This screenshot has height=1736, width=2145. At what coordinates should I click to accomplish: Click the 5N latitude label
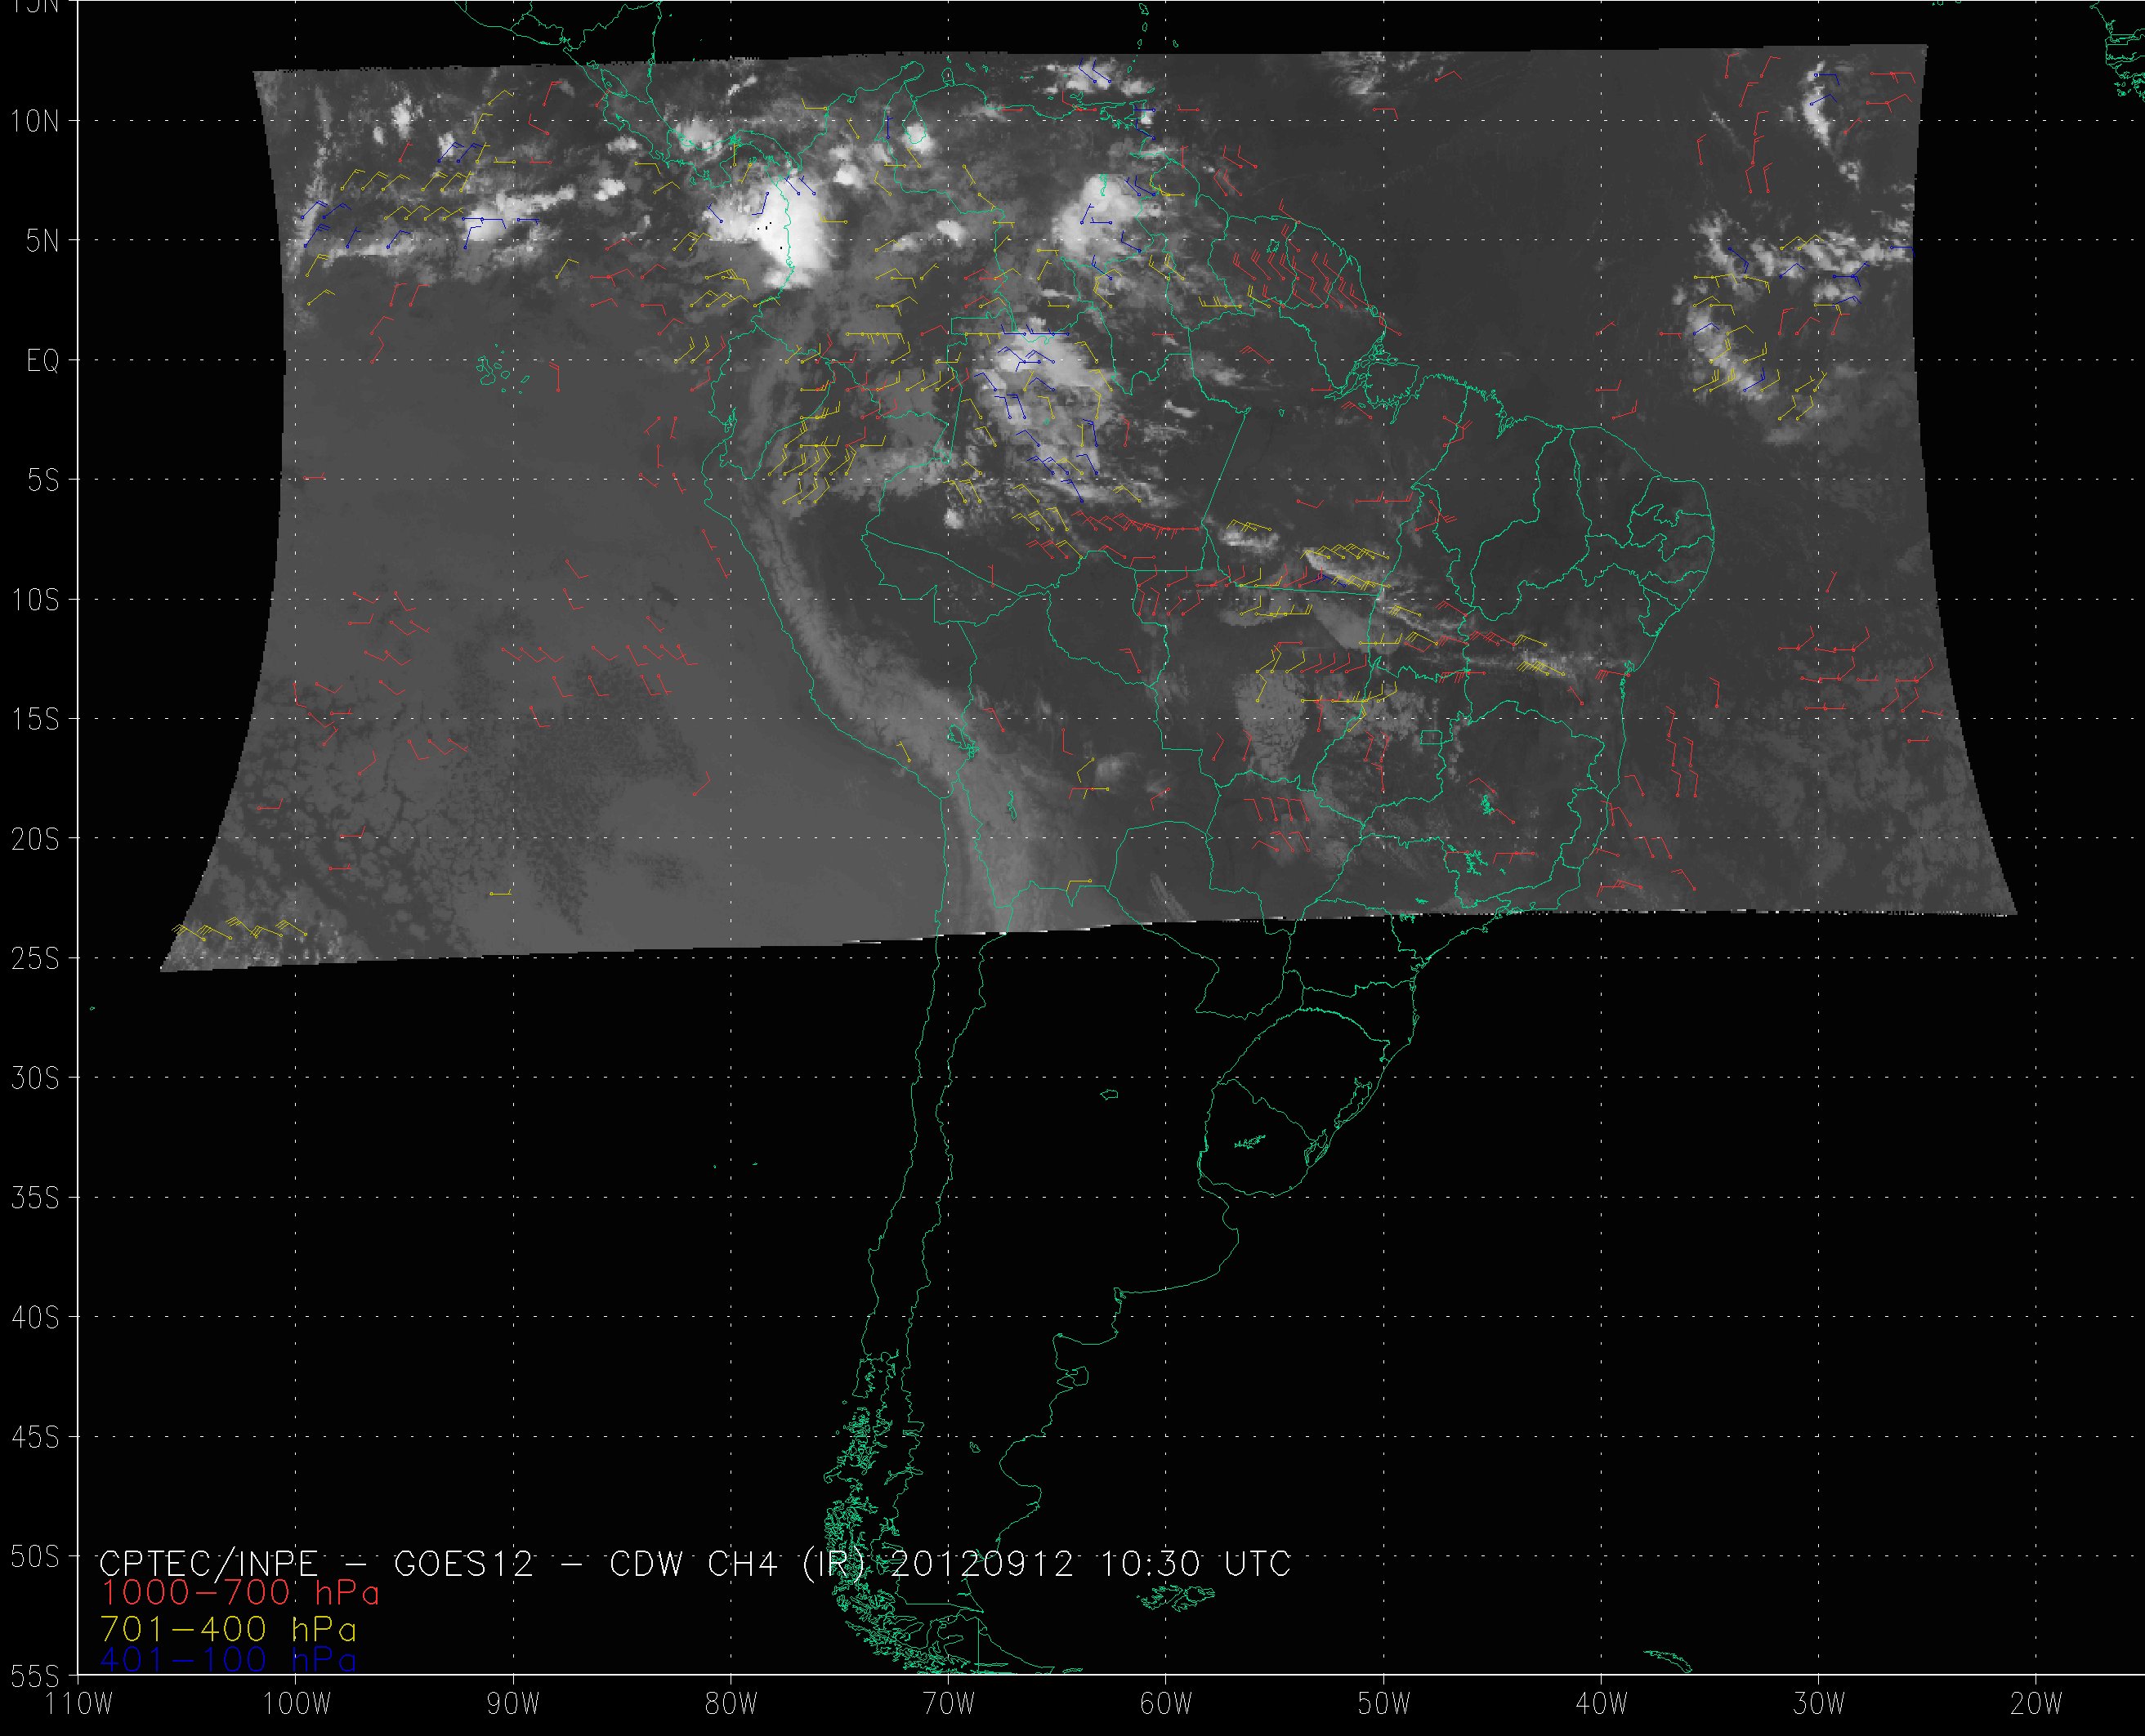[42, 241]
